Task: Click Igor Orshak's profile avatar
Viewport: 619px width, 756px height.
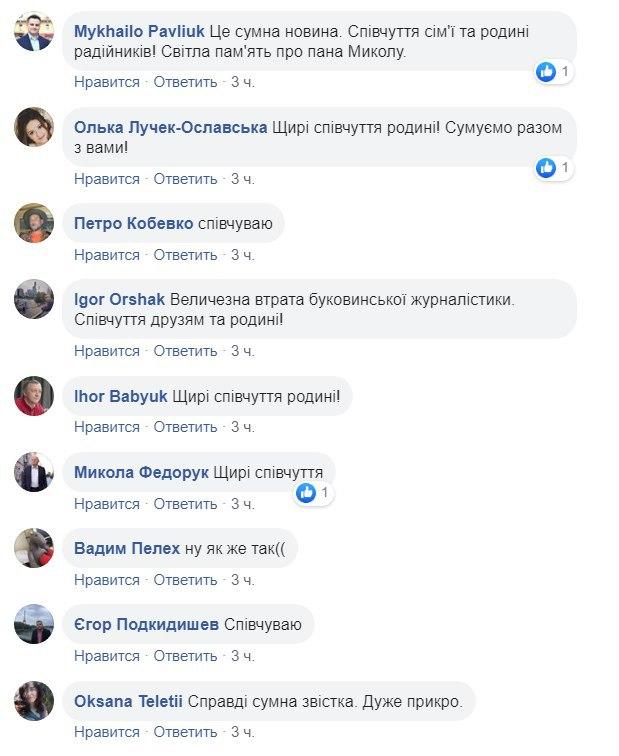Action: tap(34, 299)
